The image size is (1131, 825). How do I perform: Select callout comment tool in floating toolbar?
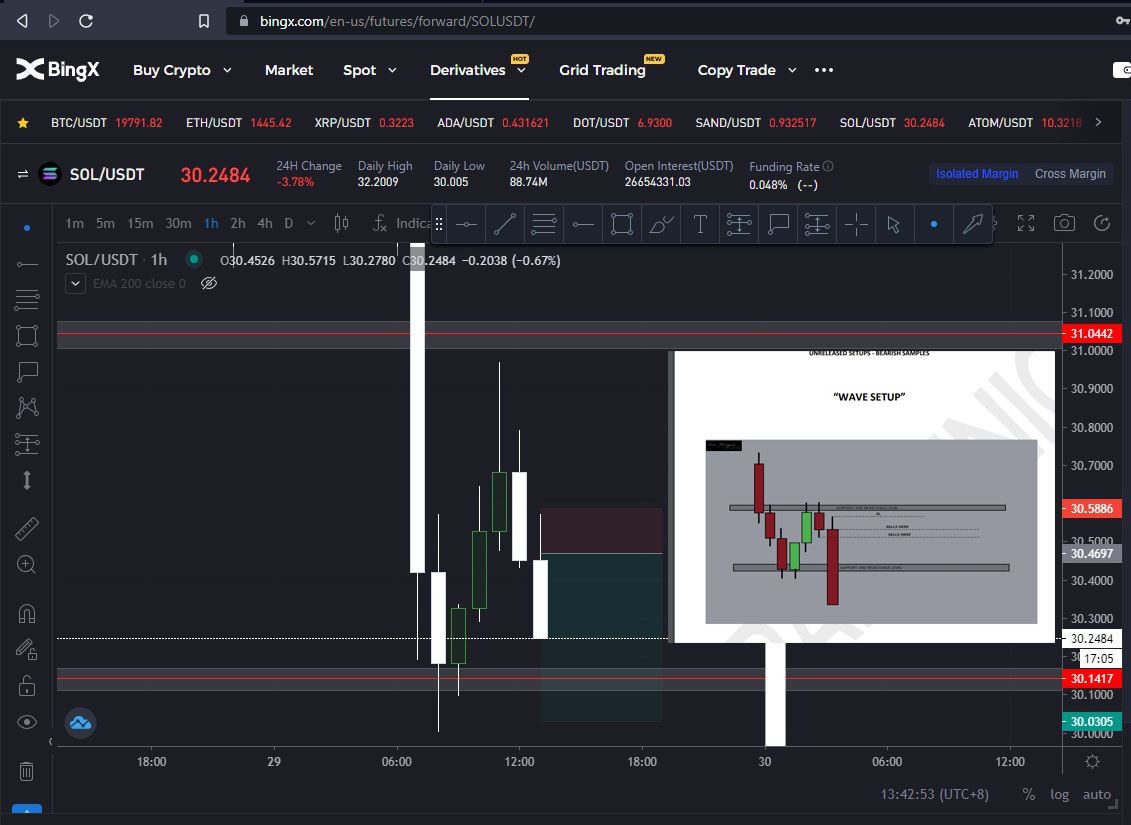coord(778,224)
